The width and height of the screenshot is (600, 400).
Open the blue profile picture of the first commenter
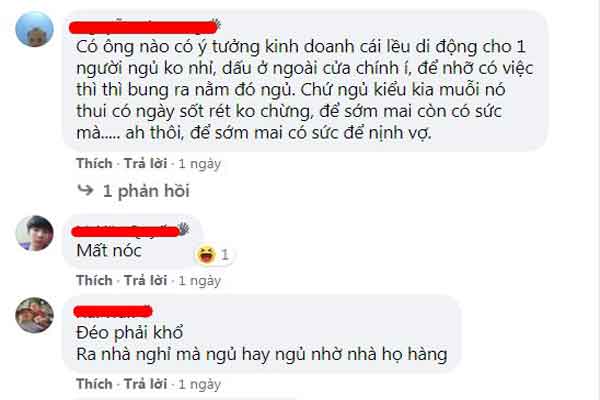[x=34, y=29]
